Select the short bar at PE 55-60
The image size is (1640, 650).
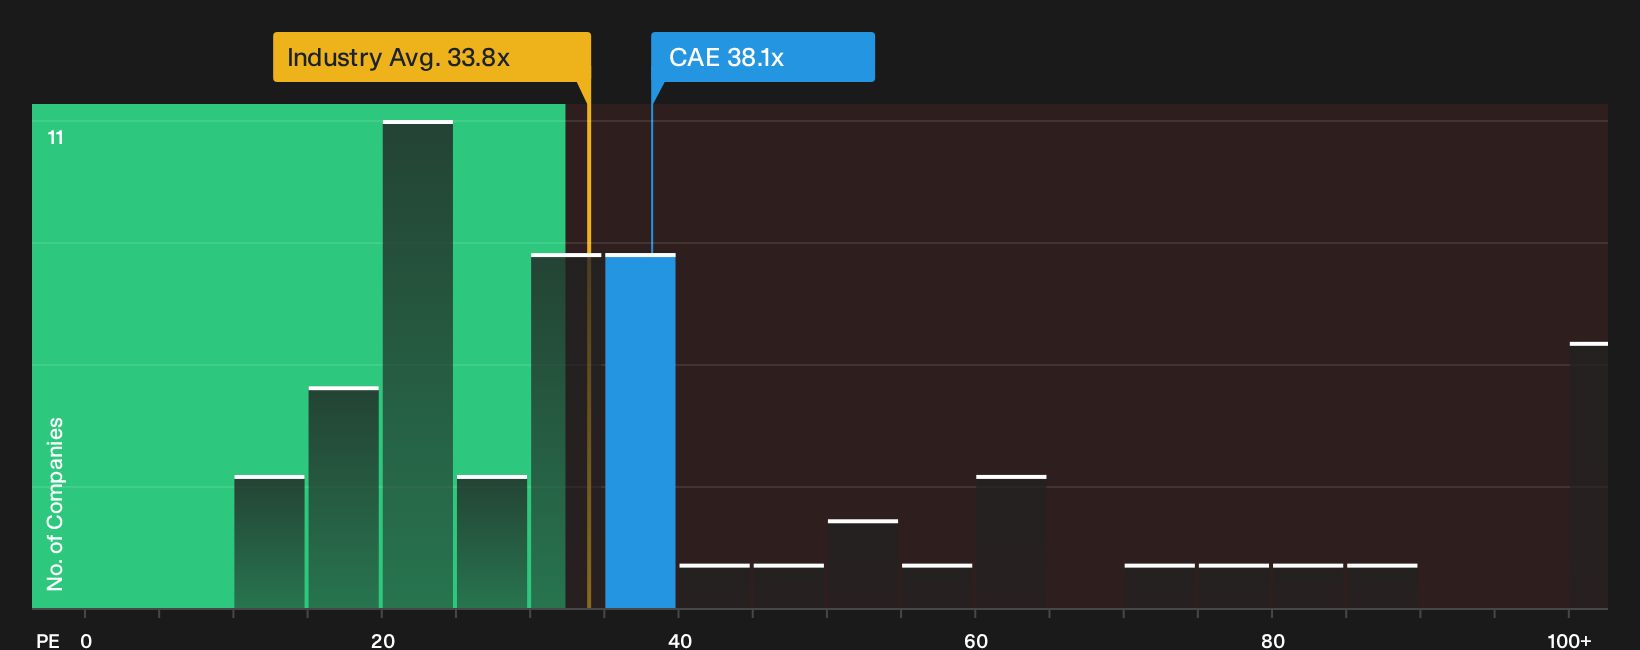coord(937,586)
